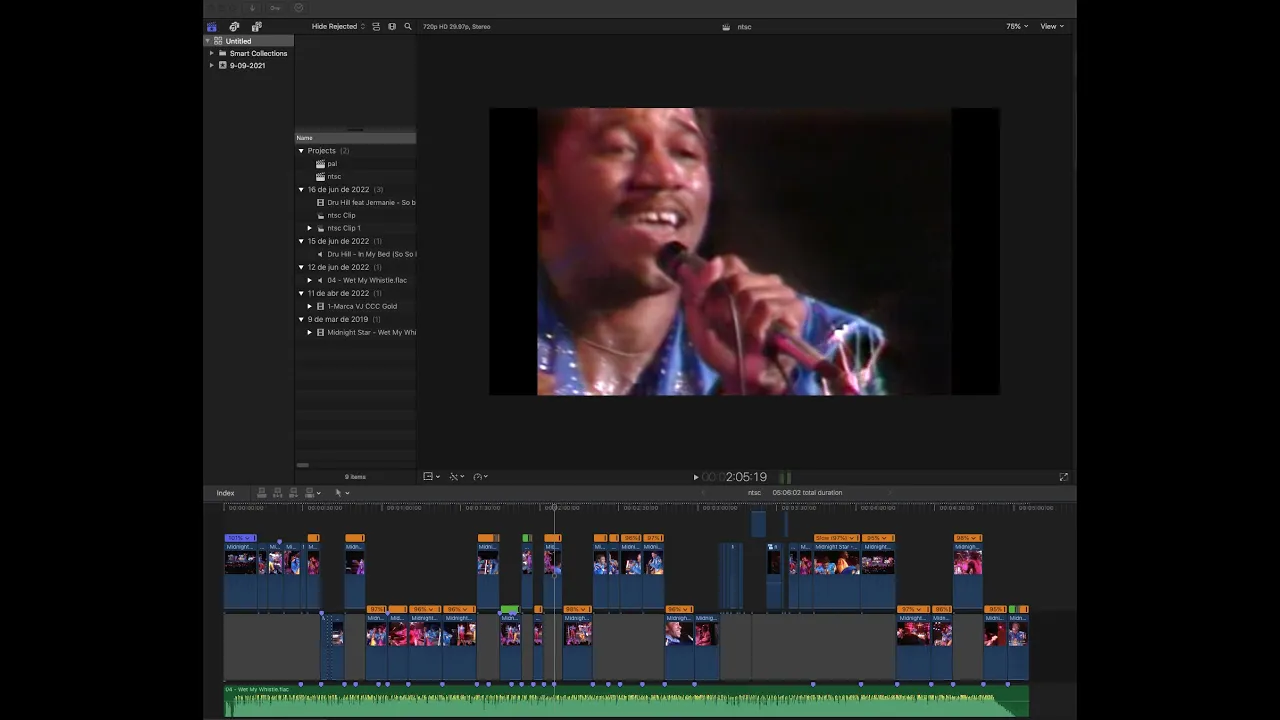Sort by the Name column header

pos(355,138)
